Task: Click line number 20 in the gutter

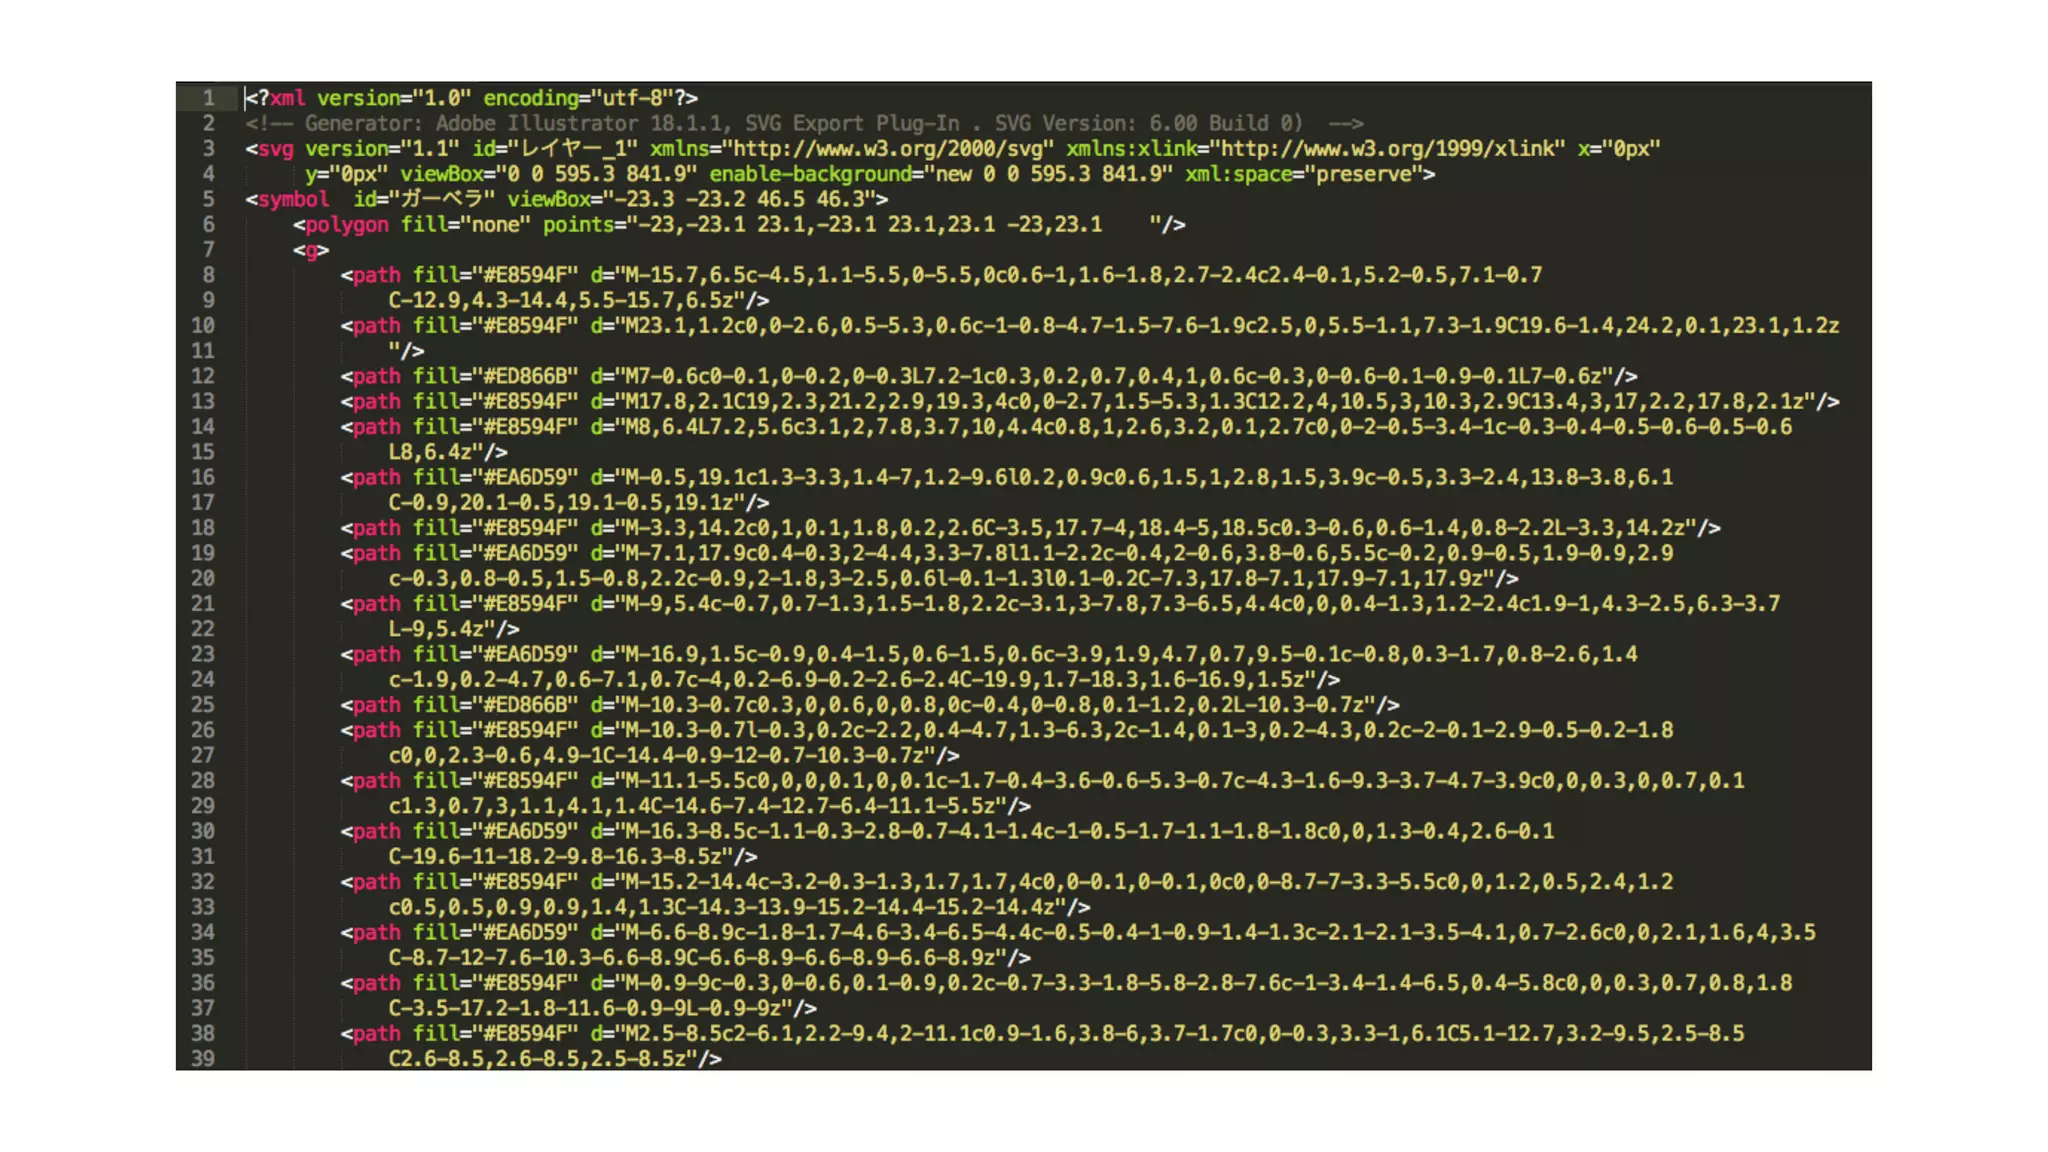Action: (203, 579)
